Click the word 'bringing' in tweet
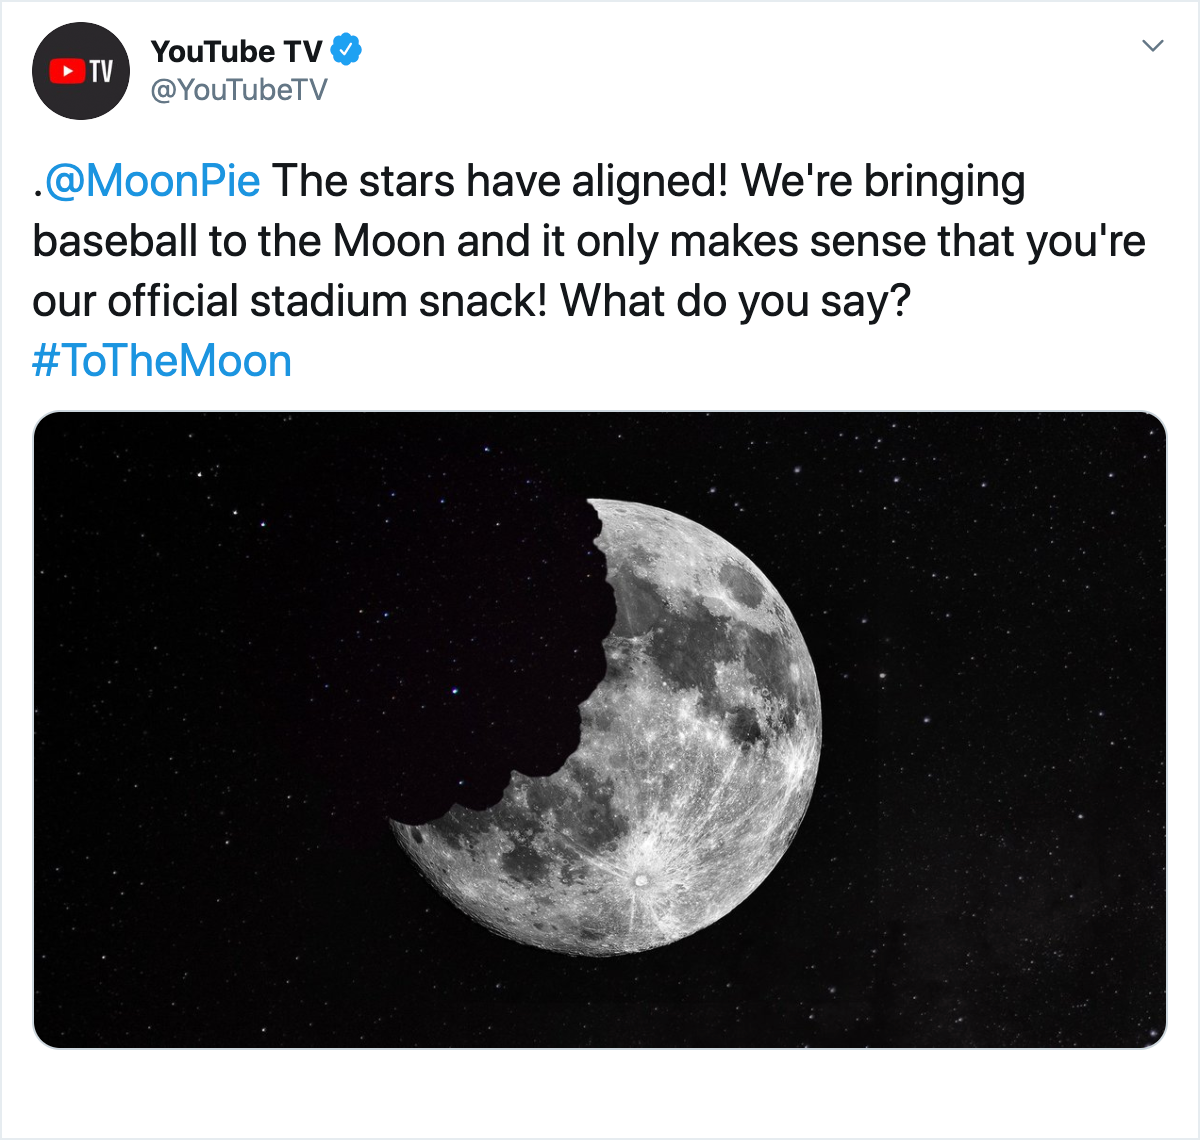1200x1140 pixels. tap(945, 183)
